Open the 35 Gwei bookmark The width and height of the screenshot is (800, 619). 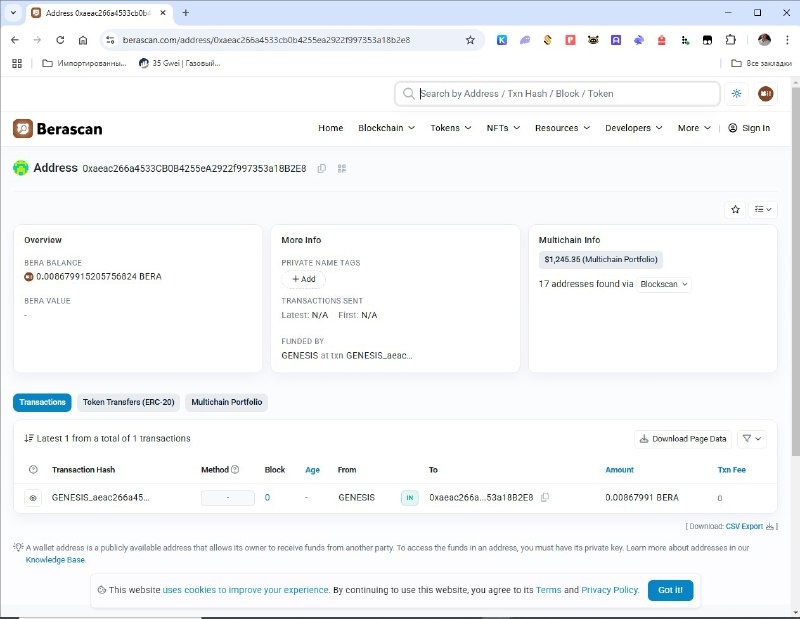[x=180, y=63]
